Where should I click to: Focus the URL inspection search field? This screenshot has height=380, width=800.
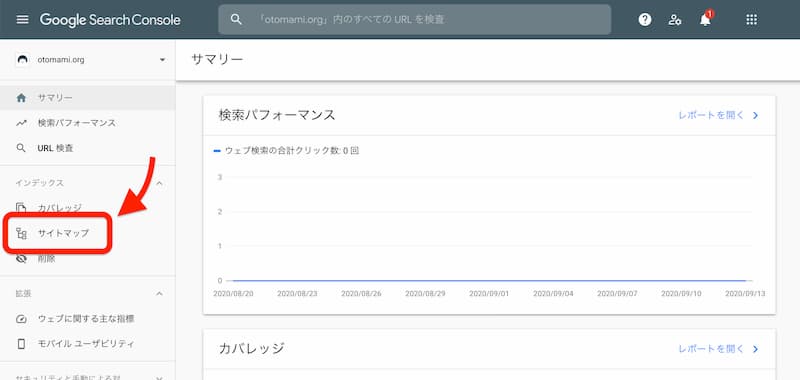[x=414, y=20]
